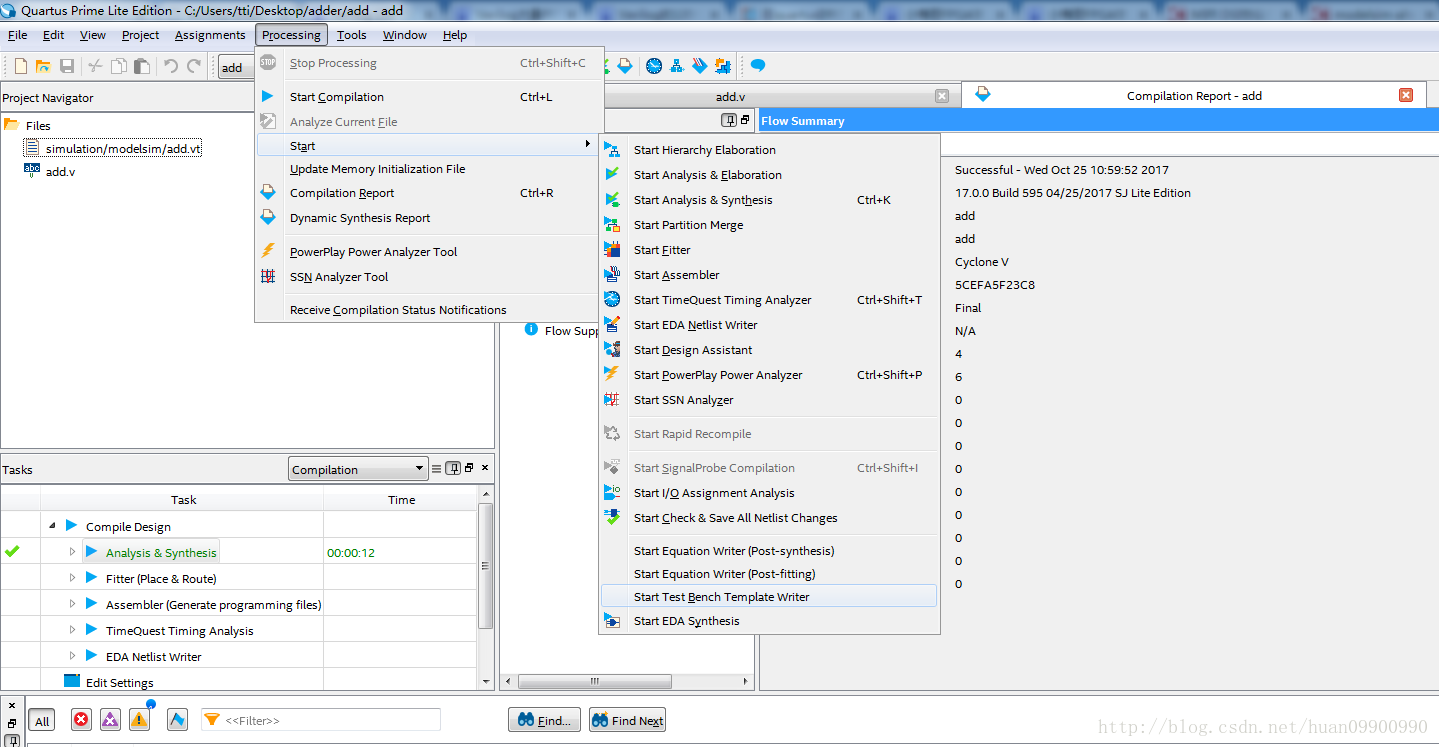Close the Compilation Report tab
Viewport: 1439px width, 747px height.
(1405, 95)
